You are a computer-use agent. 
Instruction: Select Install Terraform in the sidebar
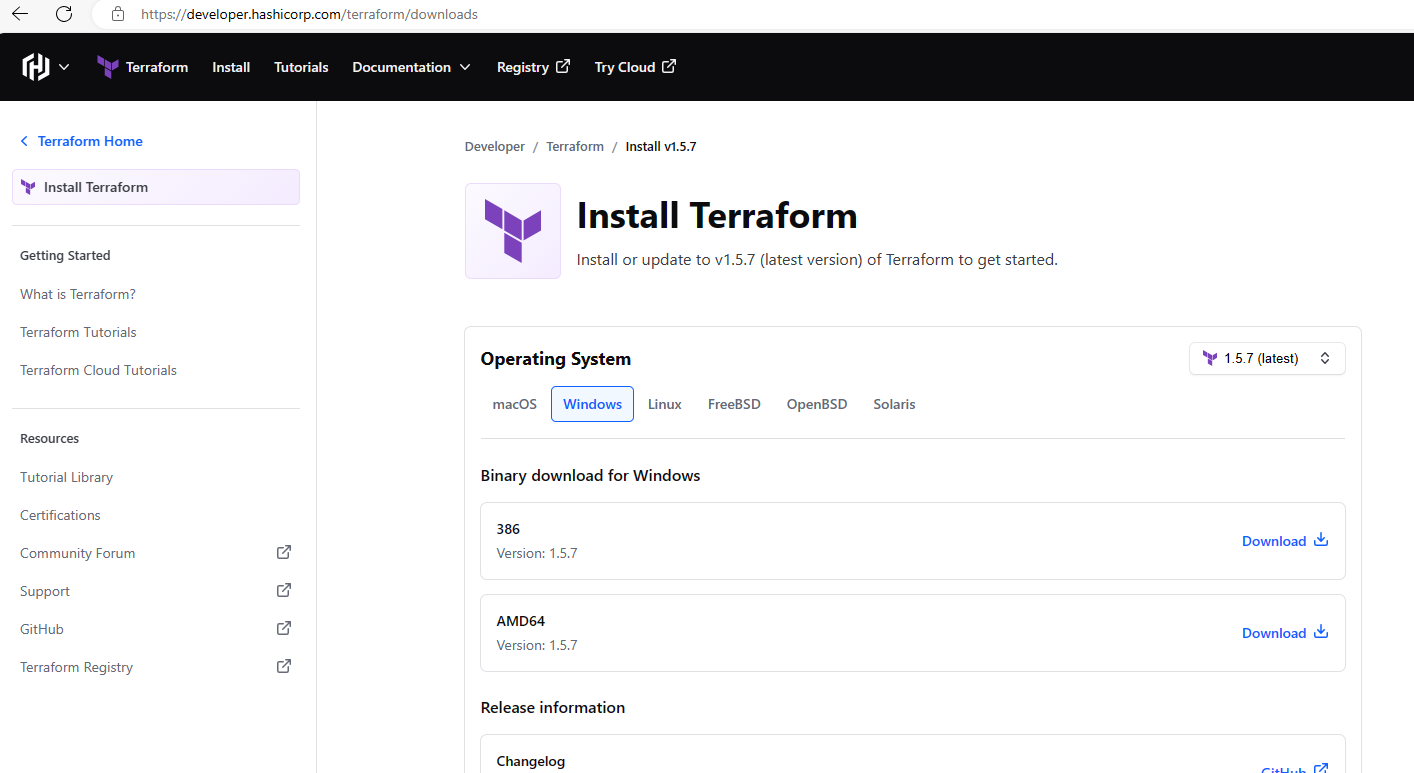[x=156, y=187]
